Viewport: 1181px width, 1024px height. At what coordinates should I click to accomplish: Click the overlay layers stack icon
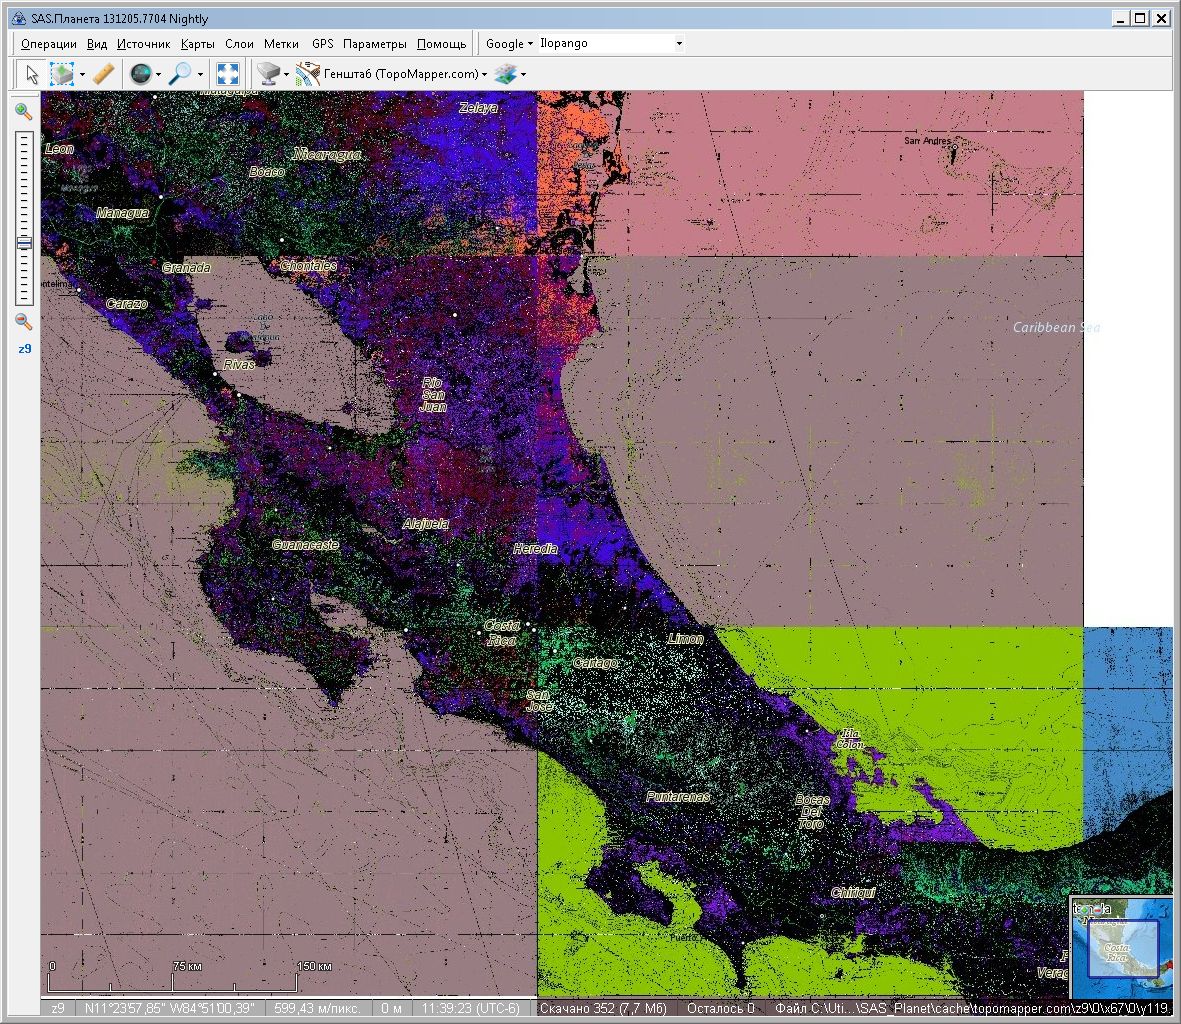click(507, 74)
